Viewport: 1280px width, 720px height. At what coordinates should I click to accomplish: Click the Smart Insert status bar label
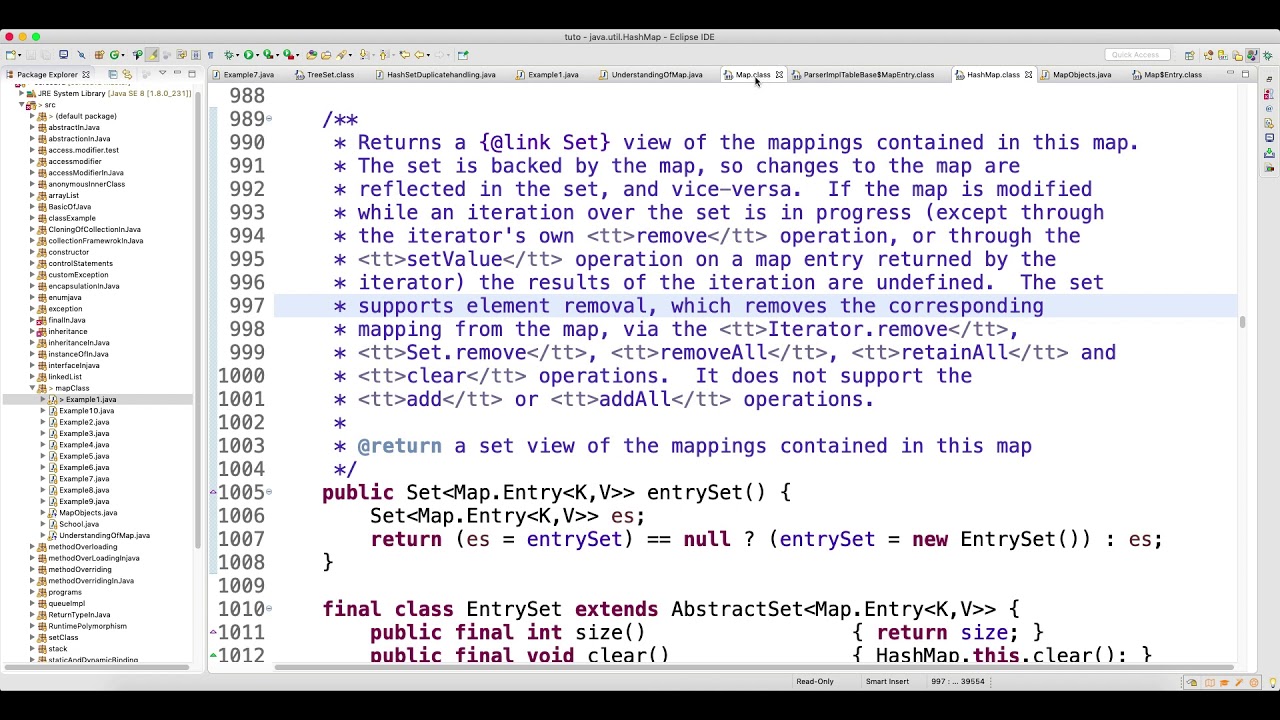pos(887,682)
